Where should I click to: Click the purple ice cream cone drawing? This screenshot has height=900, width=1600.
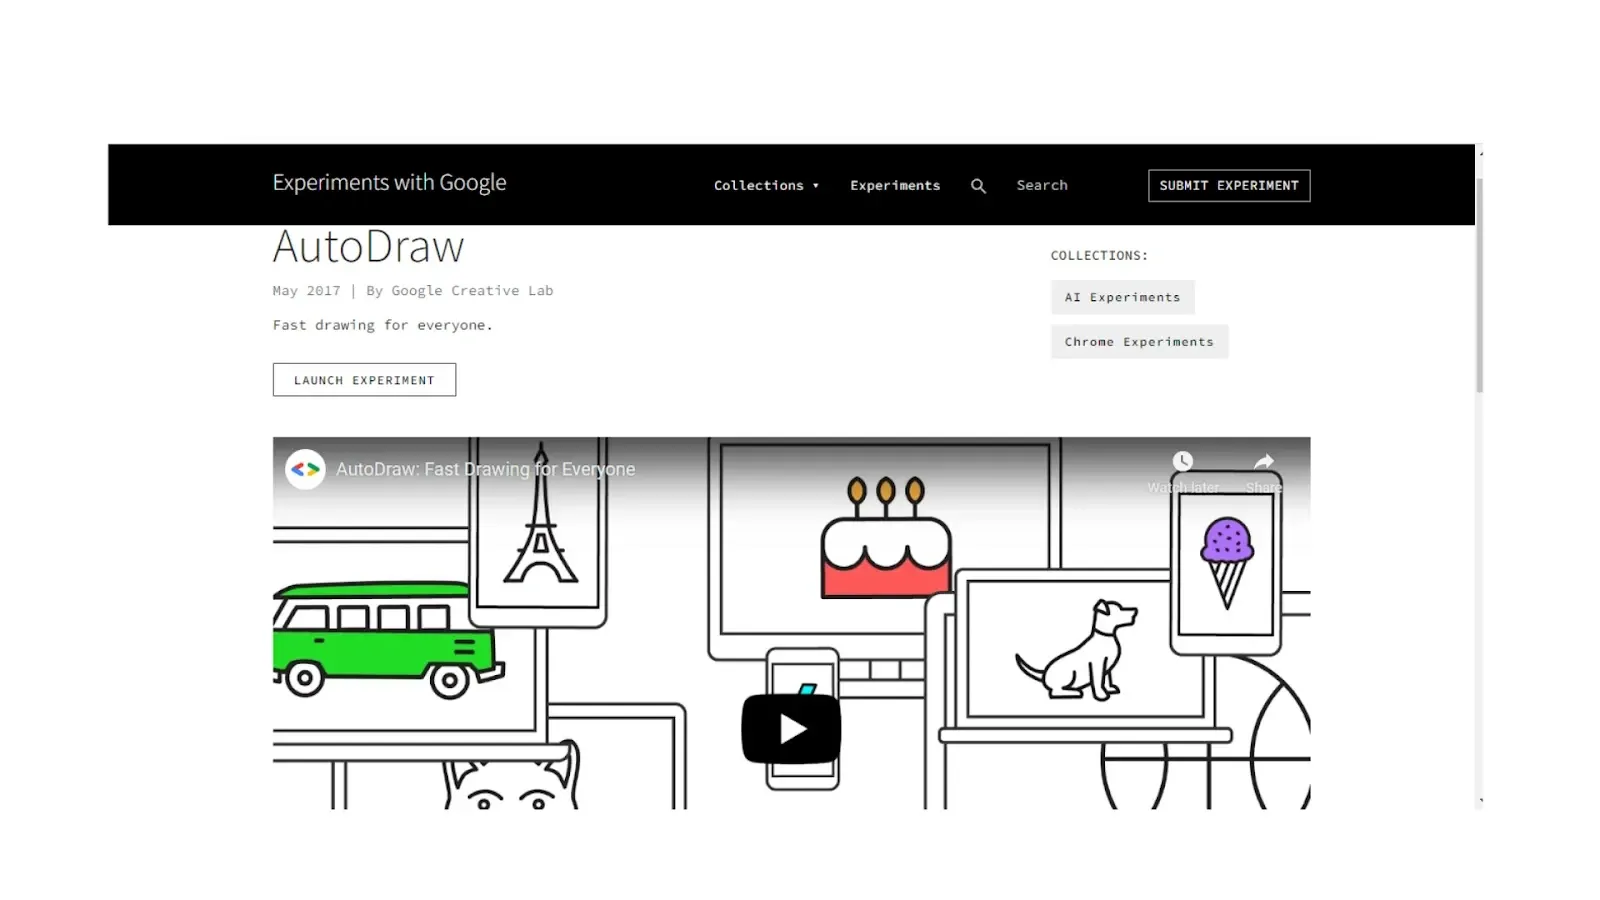tap(1227, 562)
